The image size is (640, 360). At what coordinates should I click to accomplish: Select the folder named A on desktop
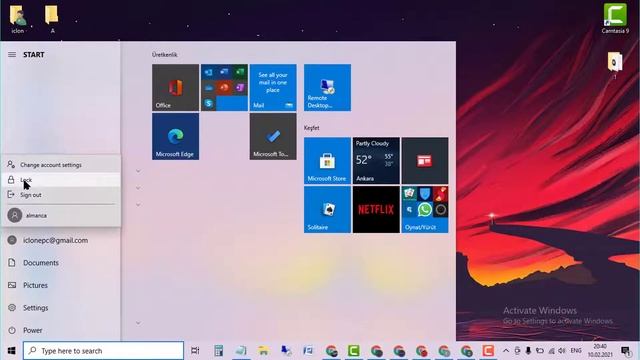52,19
